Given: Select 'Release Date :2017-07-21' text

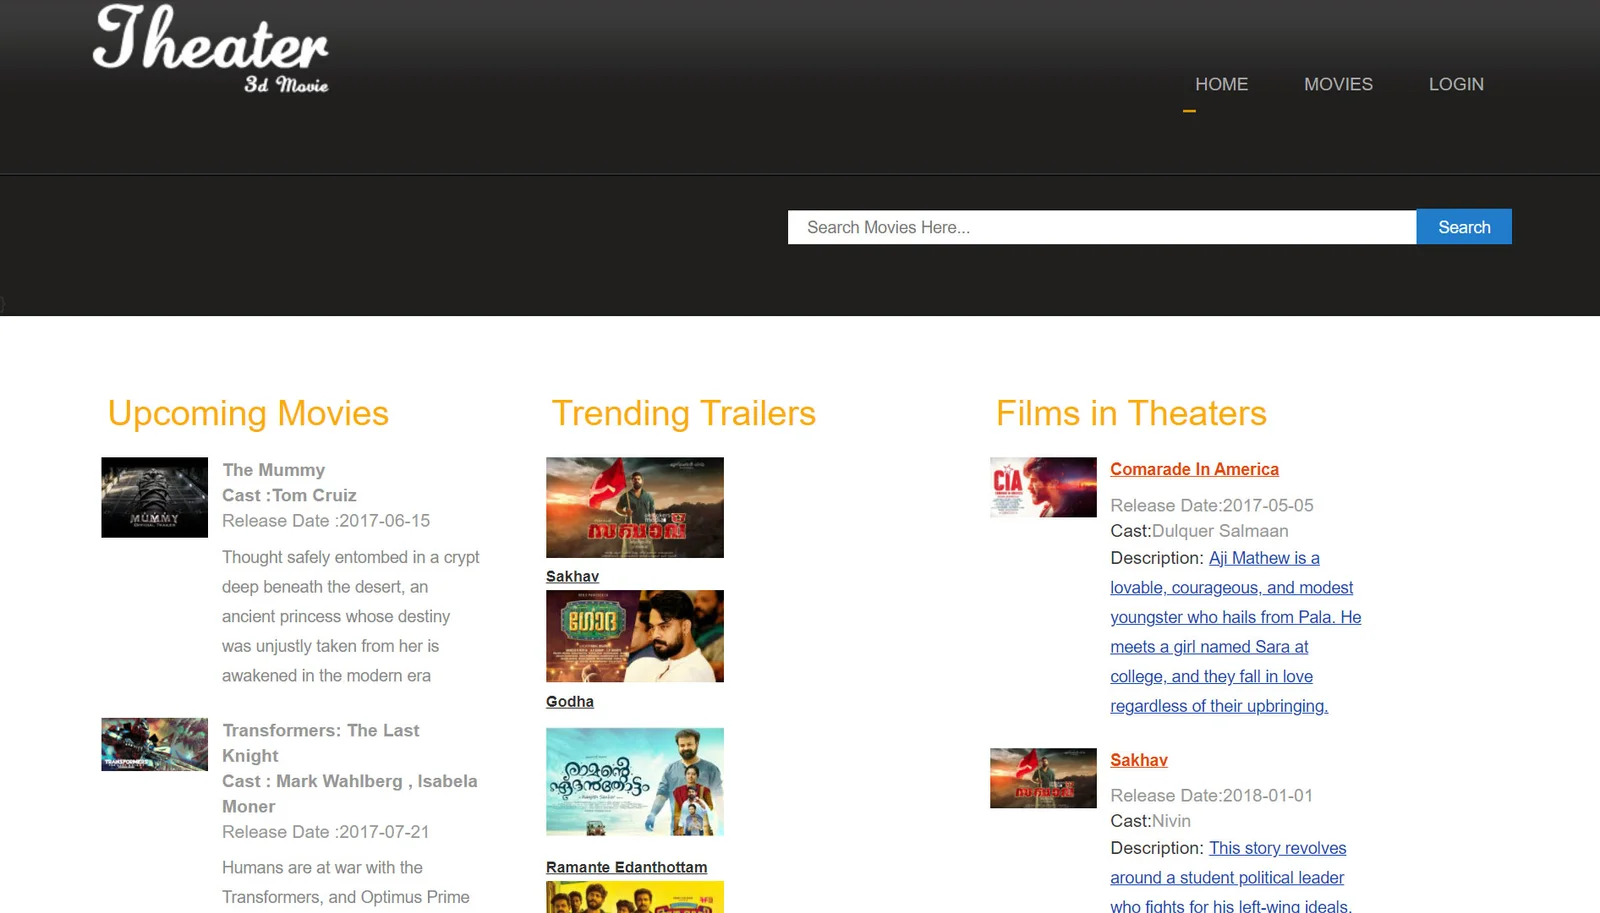Looking at the screenshot, I should 326,832.
